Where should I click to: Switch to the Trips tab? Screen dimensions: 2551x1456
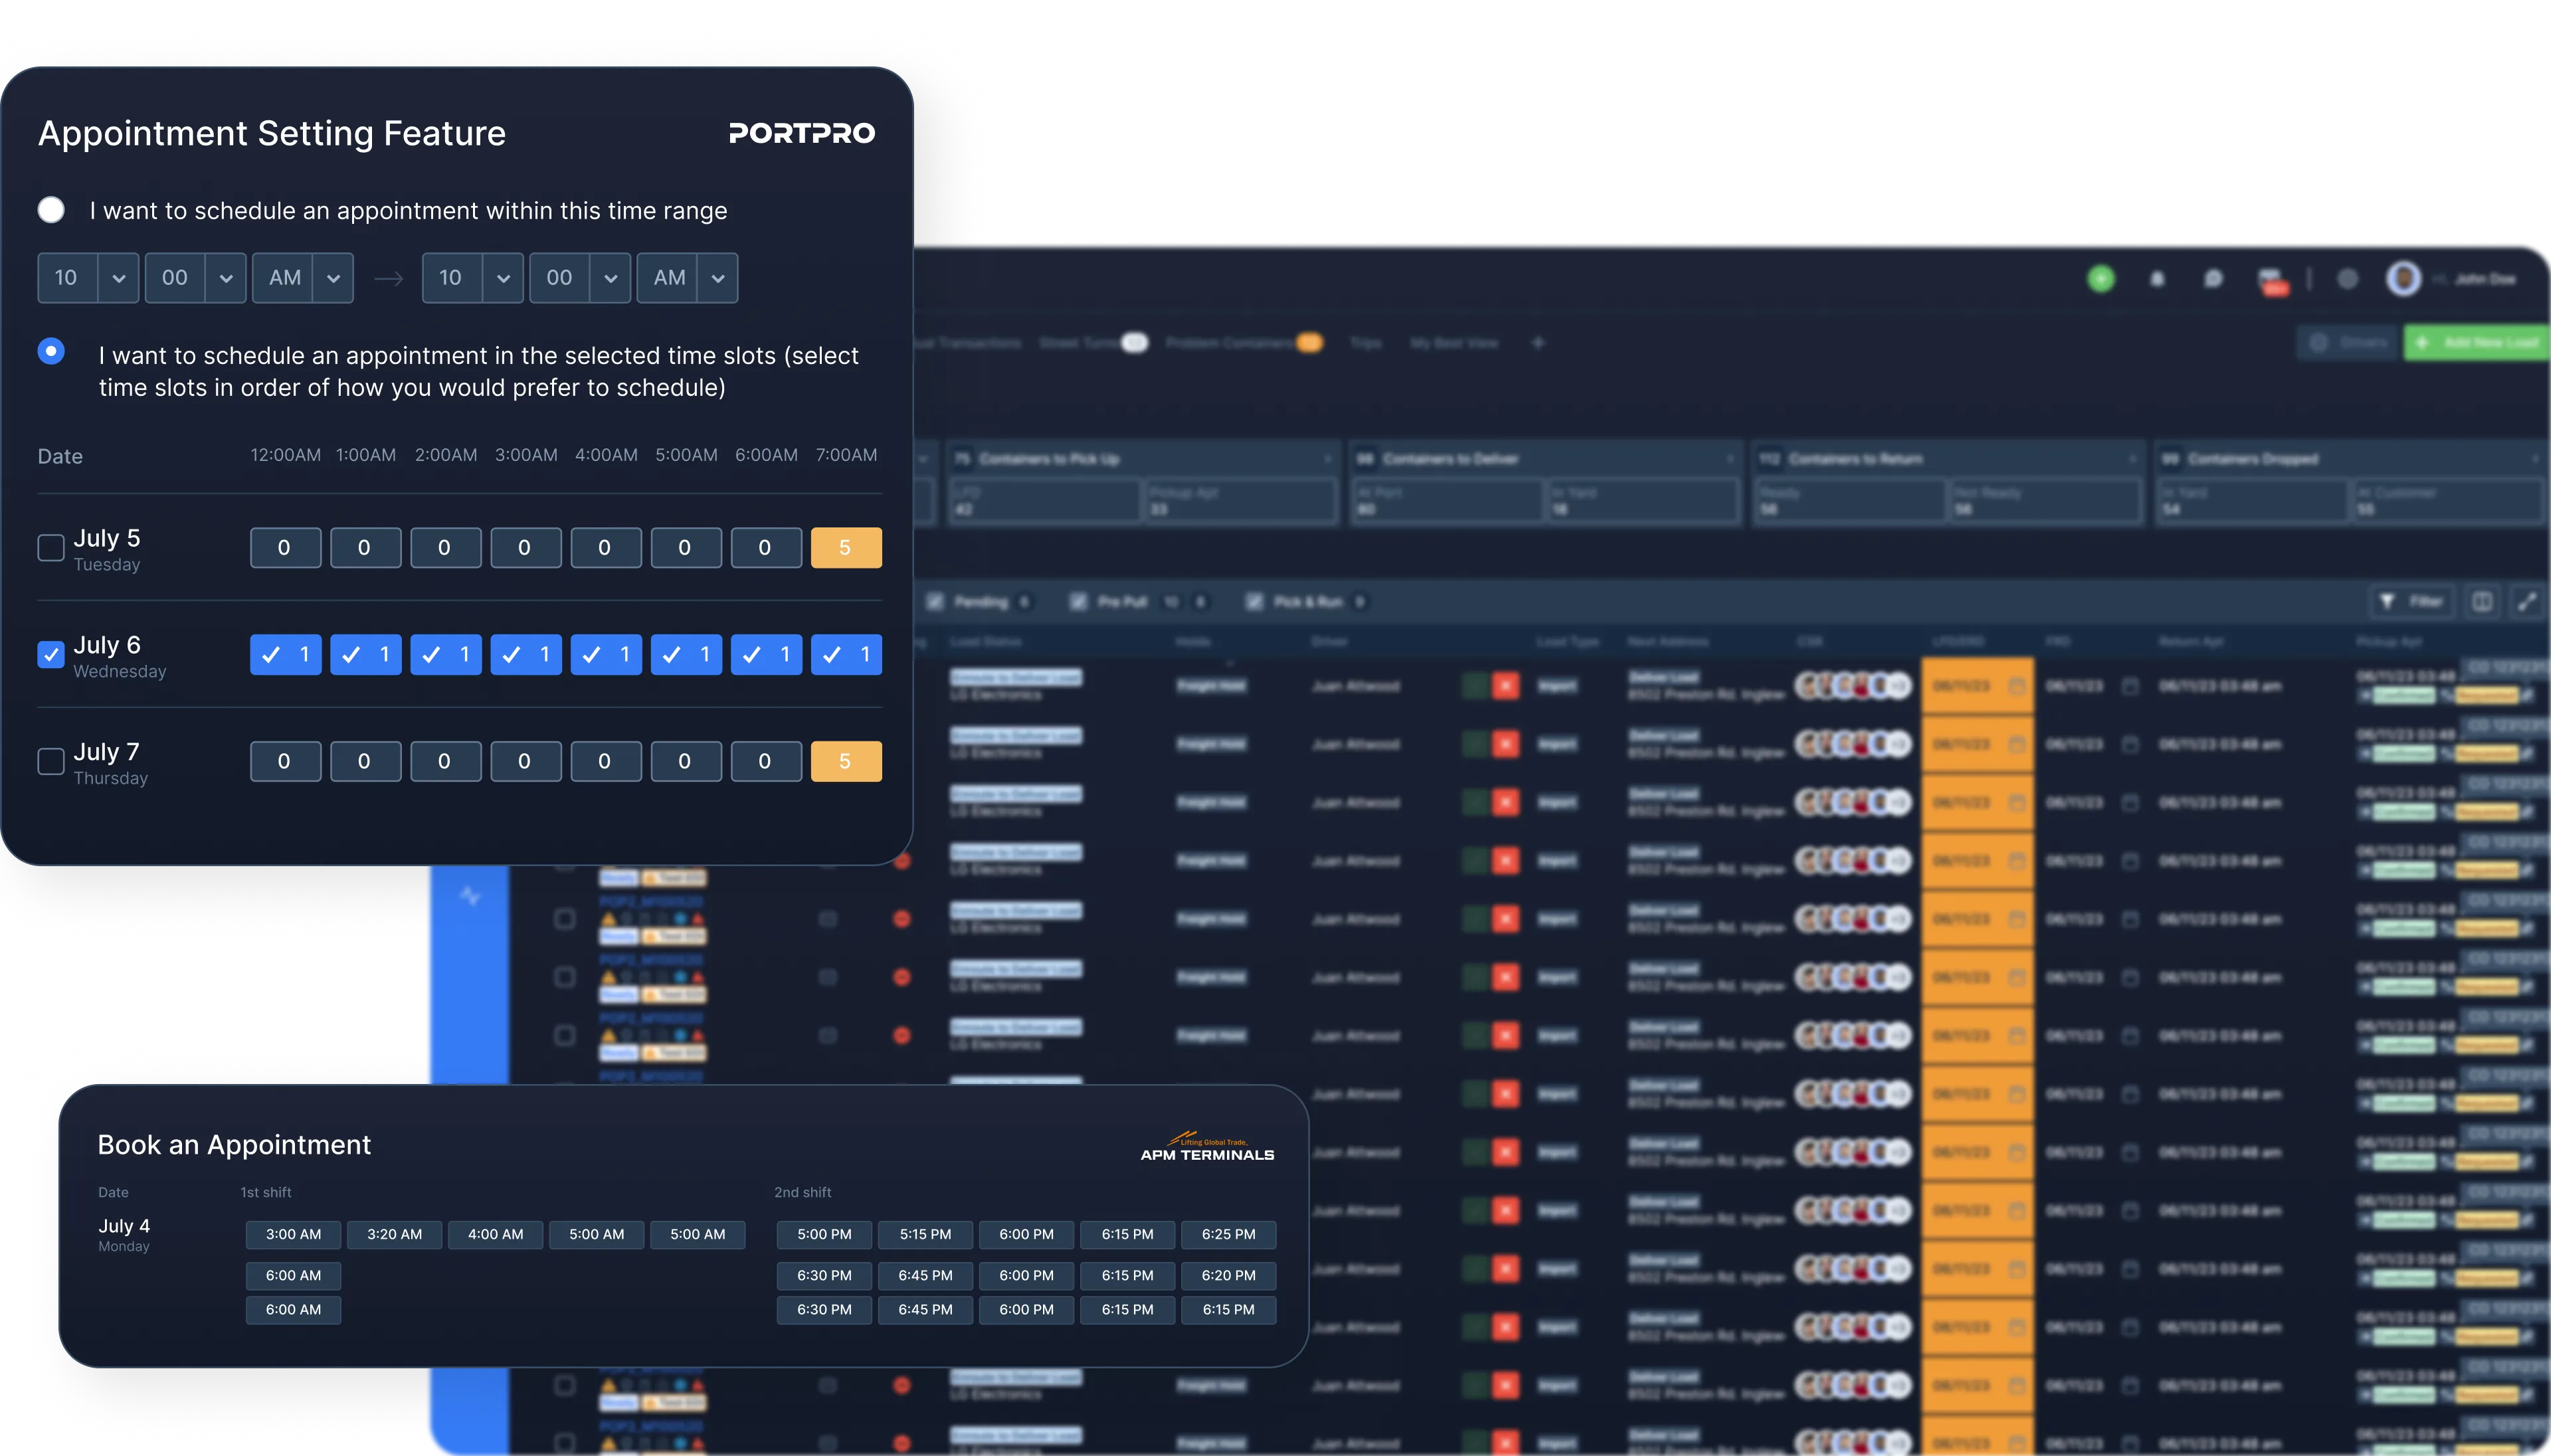tap(1365, 343)
